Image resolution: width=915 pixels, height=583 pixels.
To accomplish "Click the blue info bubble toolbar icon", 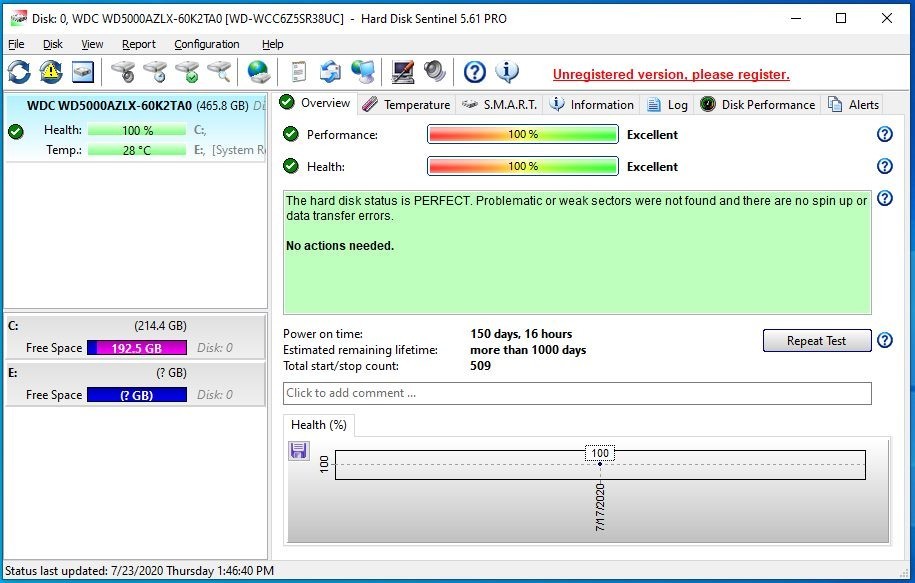I will tap(507, 72).
